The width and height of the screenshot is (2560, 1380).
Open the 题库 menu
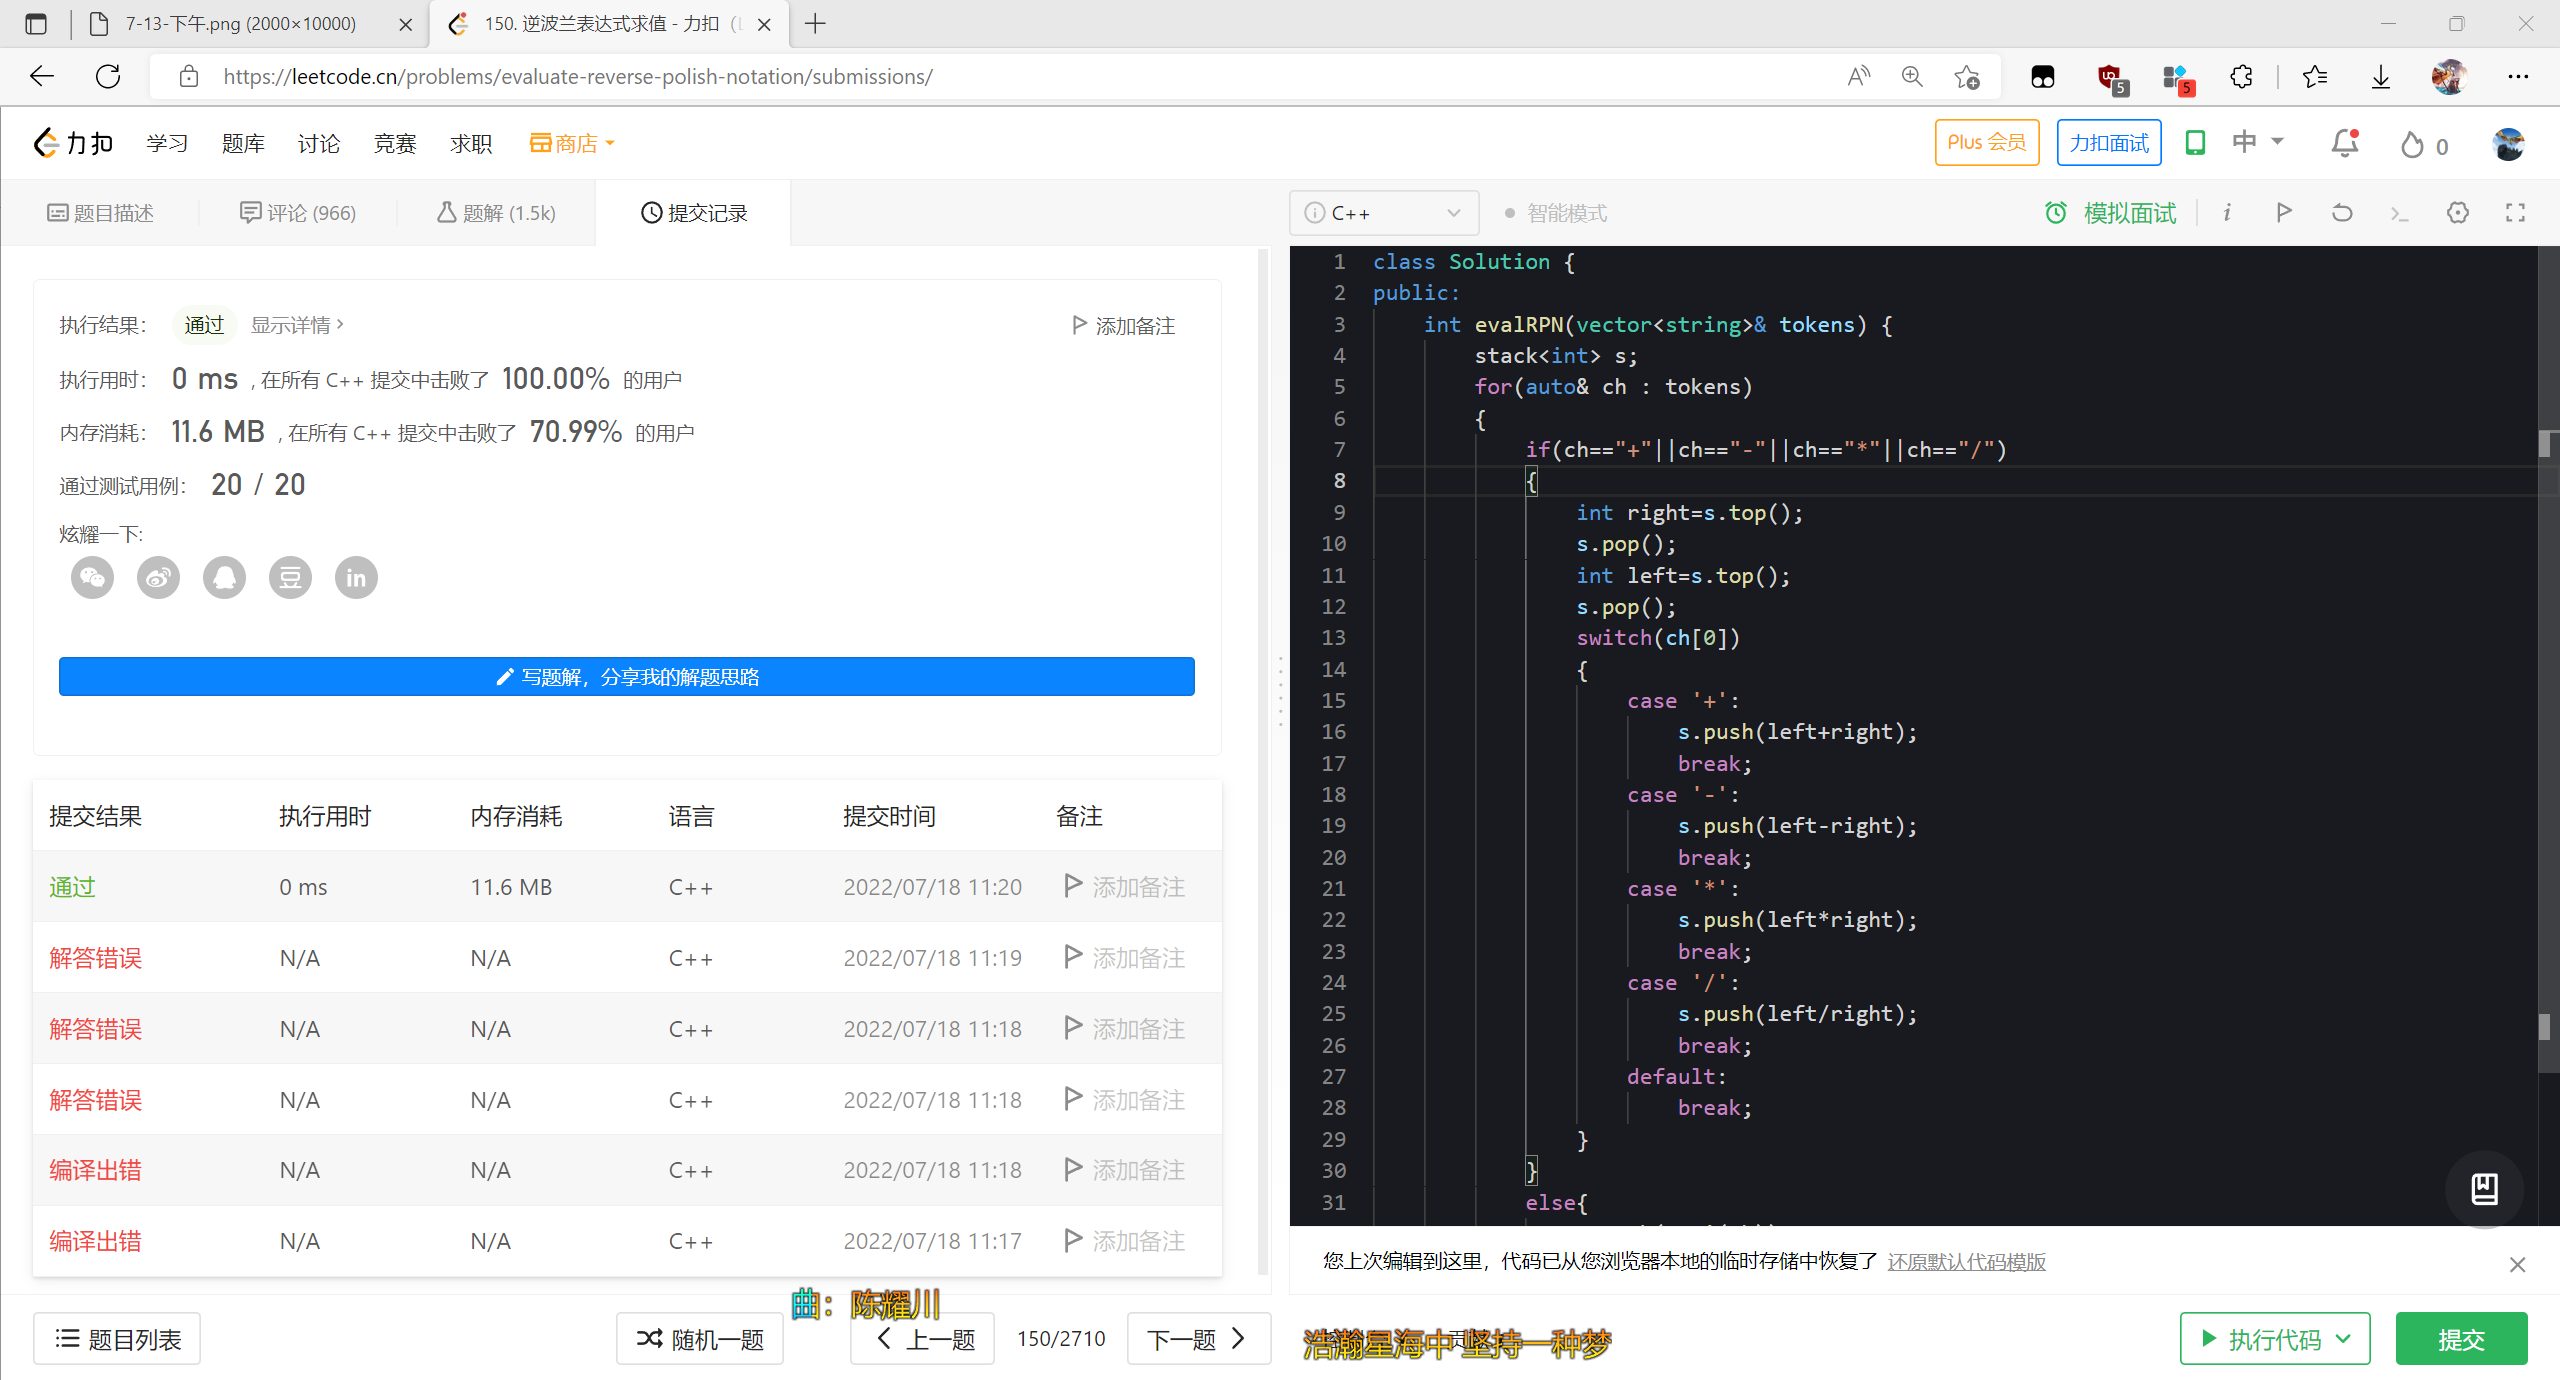243,142
